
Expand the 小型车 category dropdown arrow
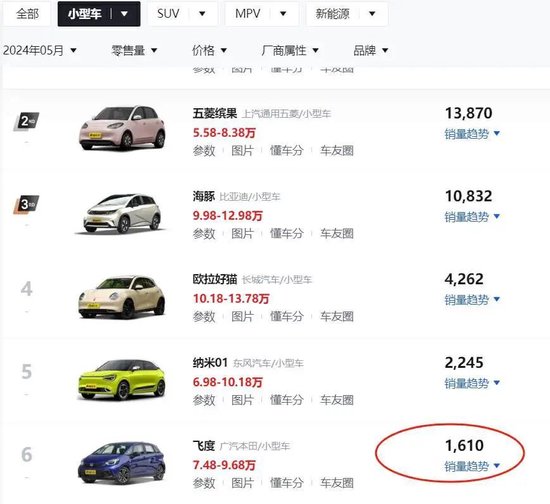(x=124, y=14)
